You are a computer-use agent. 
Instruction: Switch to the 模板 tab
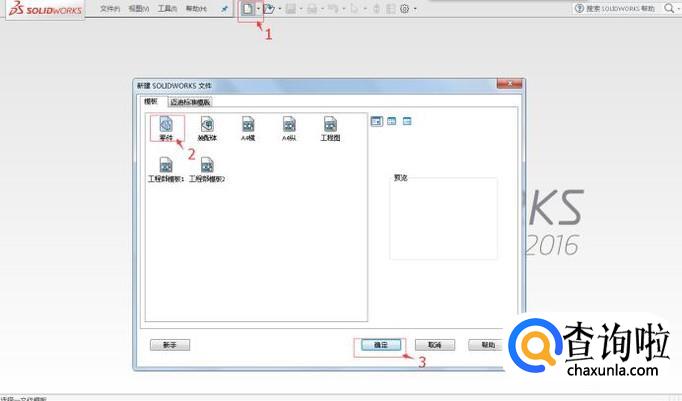point(150,101)
